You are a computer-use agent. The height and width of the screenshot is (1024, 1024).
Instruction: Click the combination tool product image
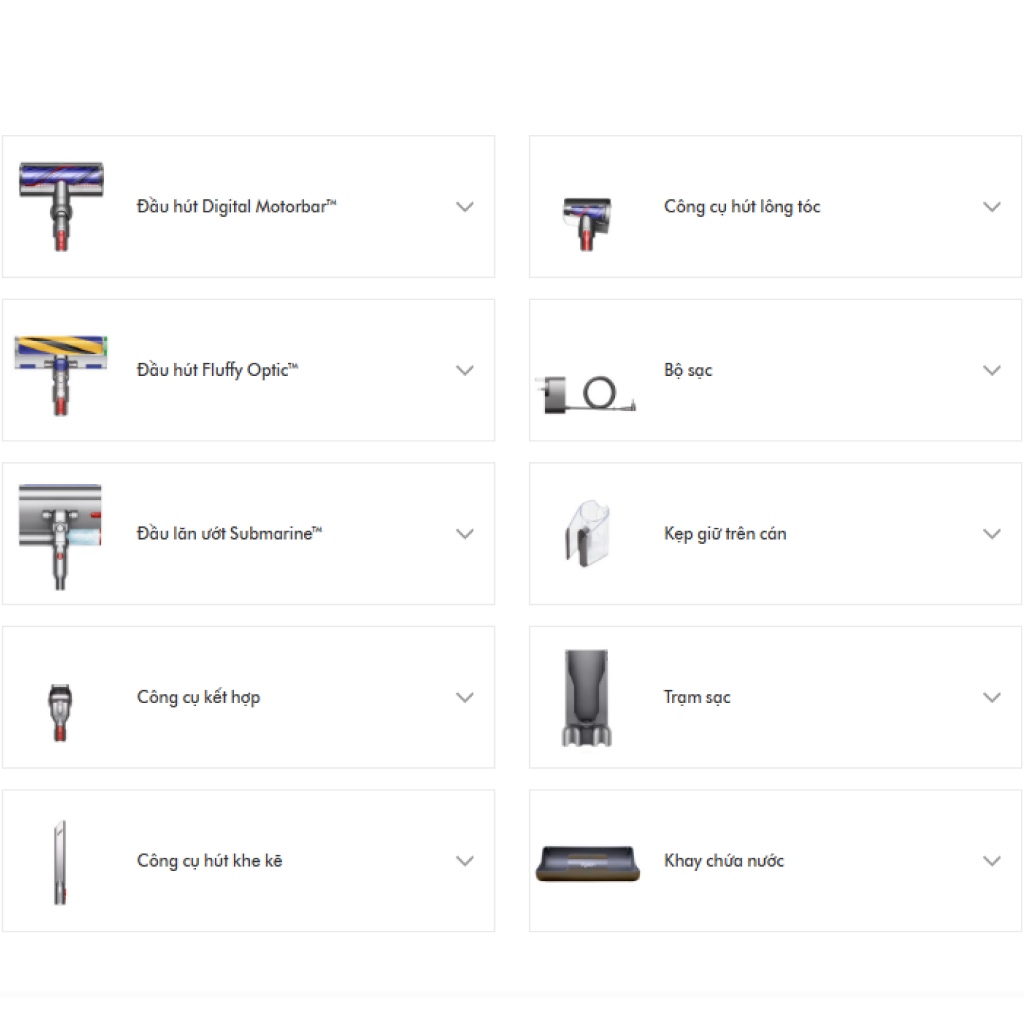[x=61, y=711]
